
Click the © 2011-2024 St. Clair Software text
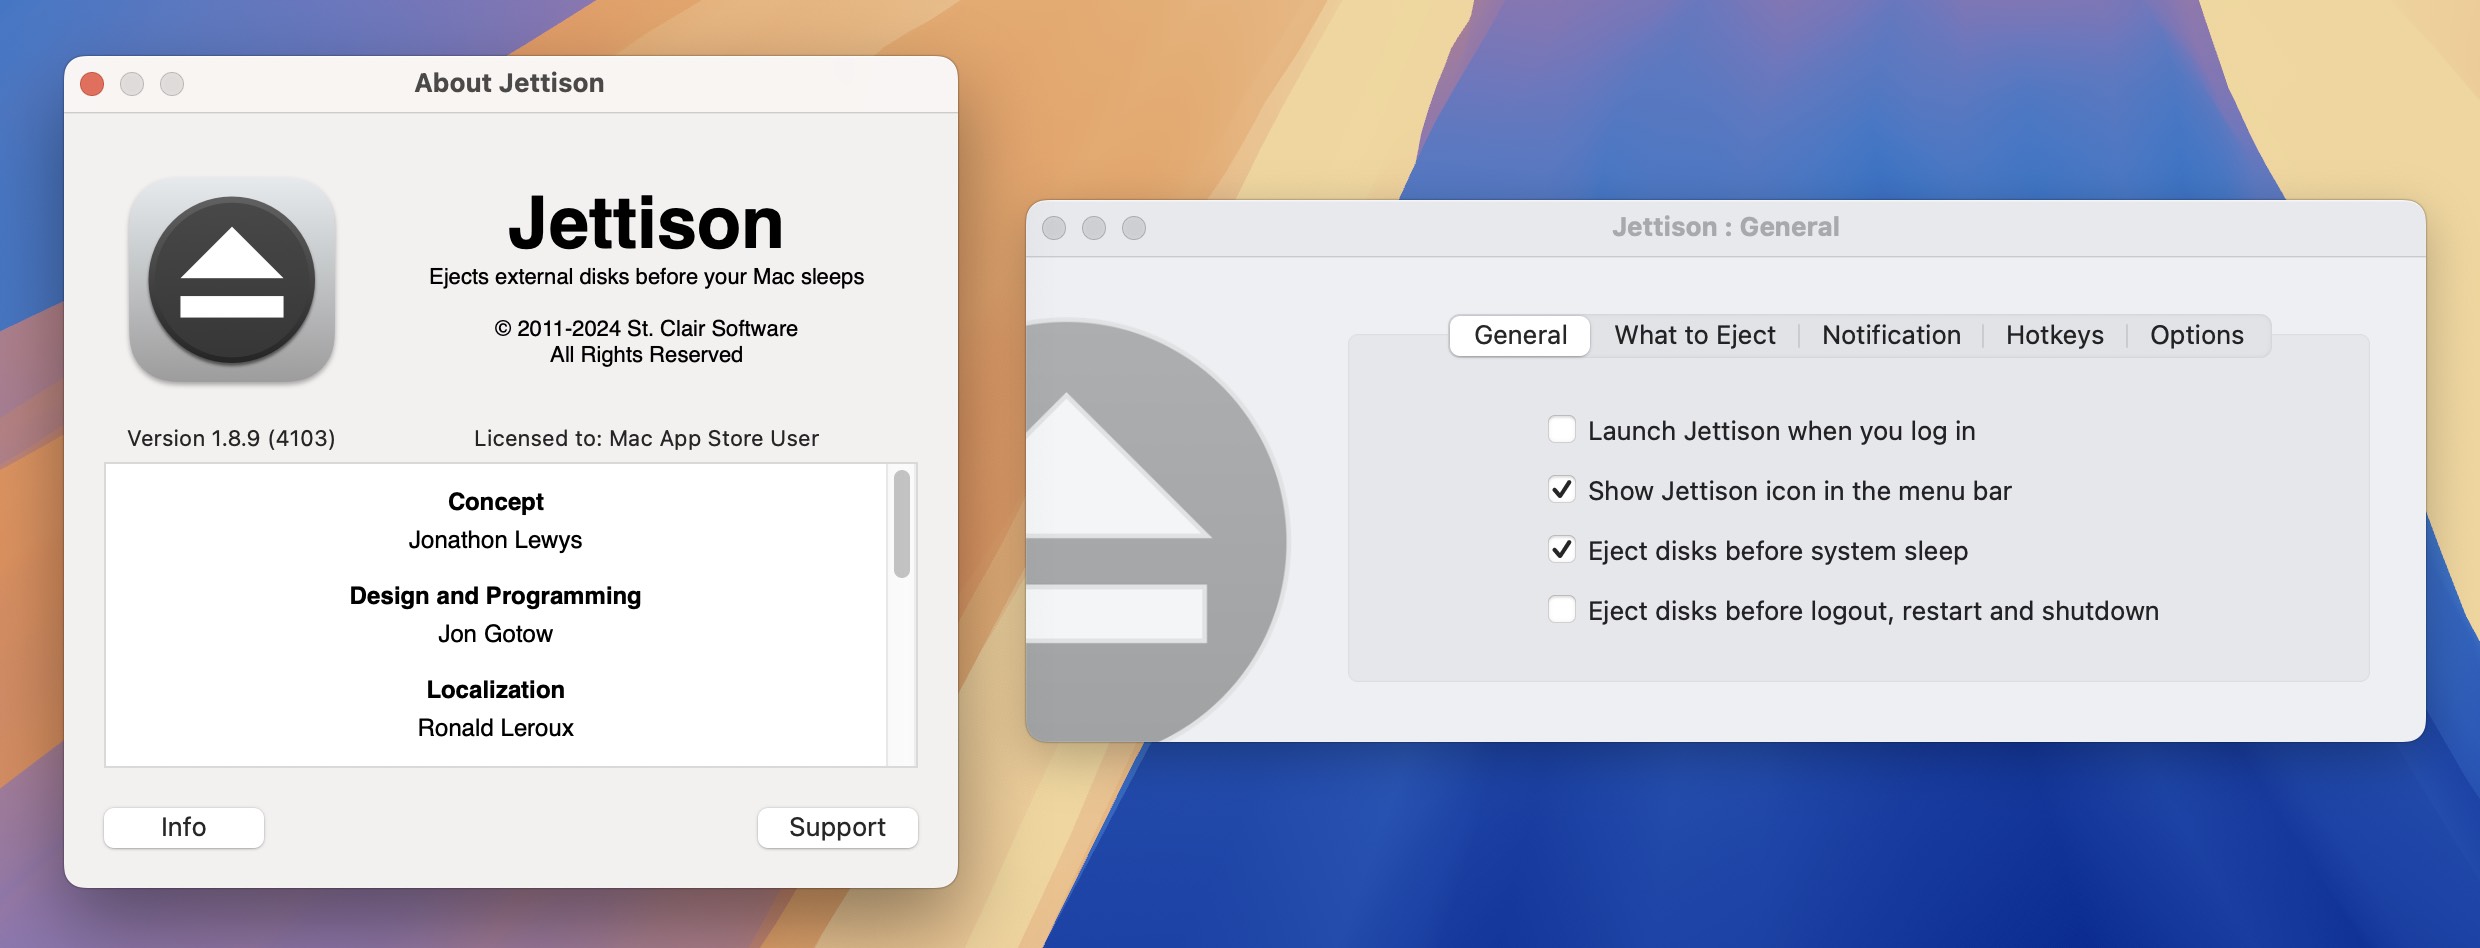point(646,329)
